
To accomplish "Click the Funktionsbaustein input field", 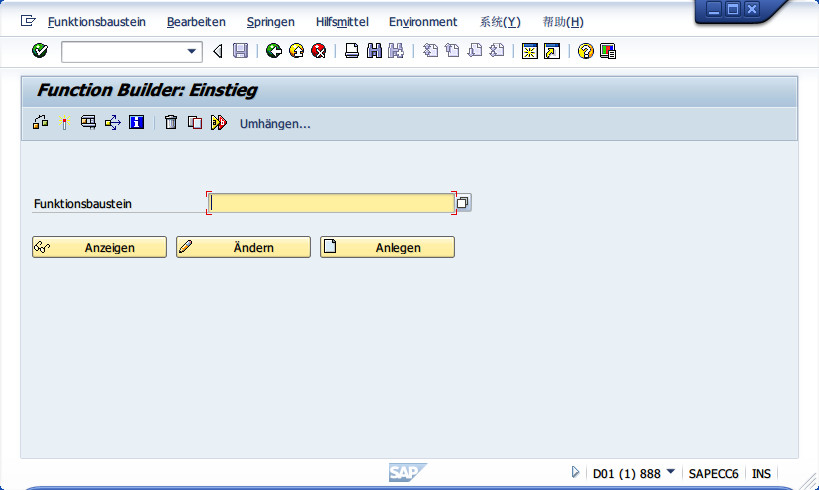I will click(332, 203).
